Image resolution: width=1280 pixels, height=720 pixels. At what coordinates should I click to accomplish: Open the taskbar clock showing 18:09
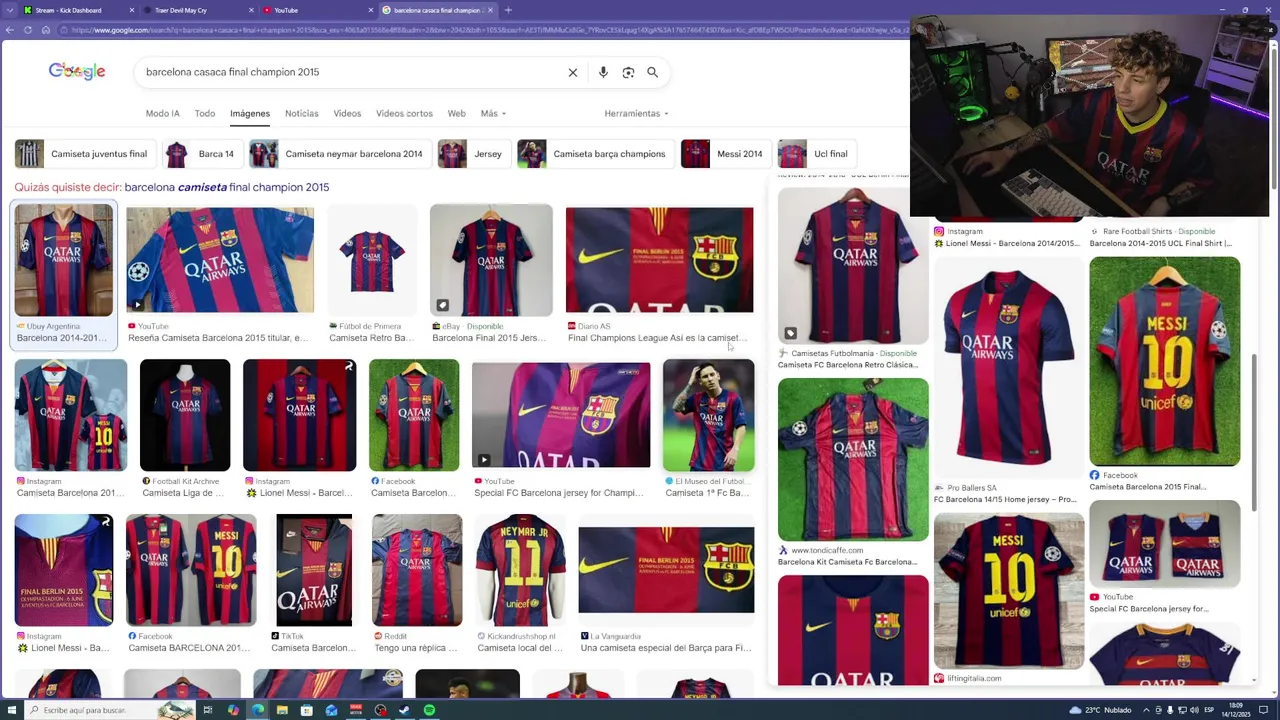(x=1237, y=710)
